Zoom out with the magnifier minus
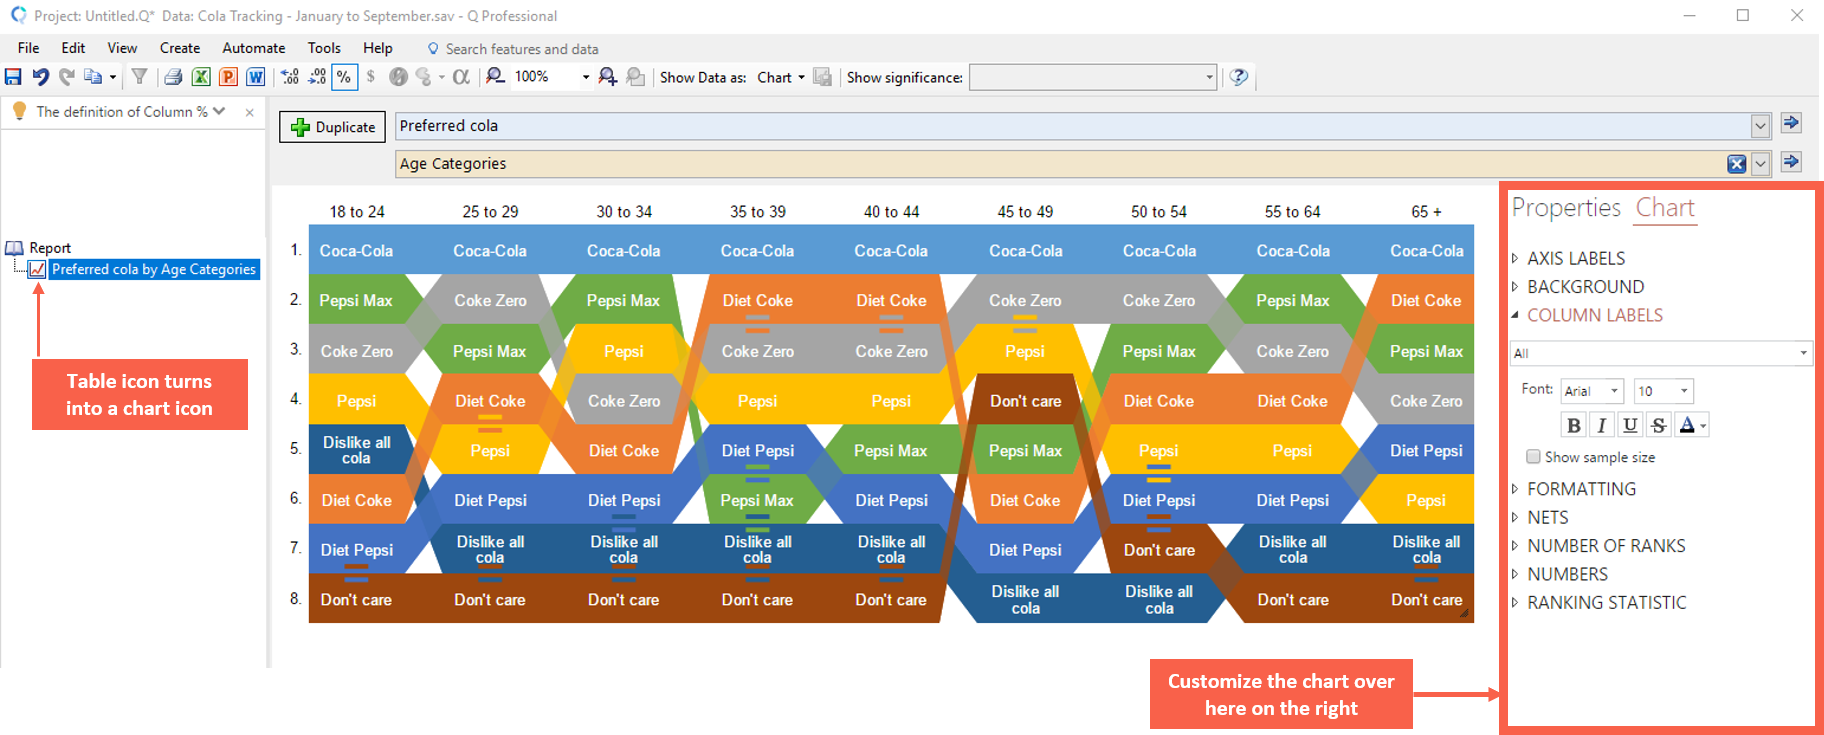Viewport: 1824px width, 735px height. 495,77
